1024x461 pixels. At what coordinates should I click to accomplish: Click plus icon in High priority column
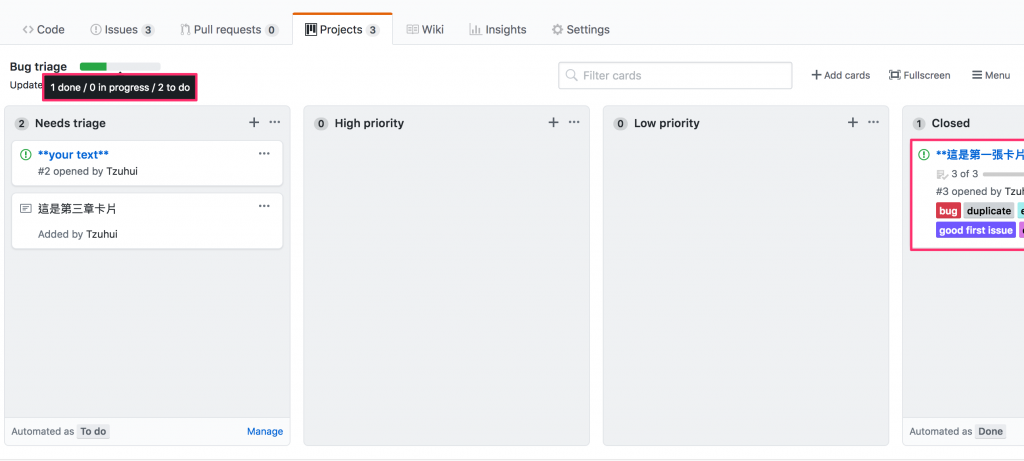(553, 123)
